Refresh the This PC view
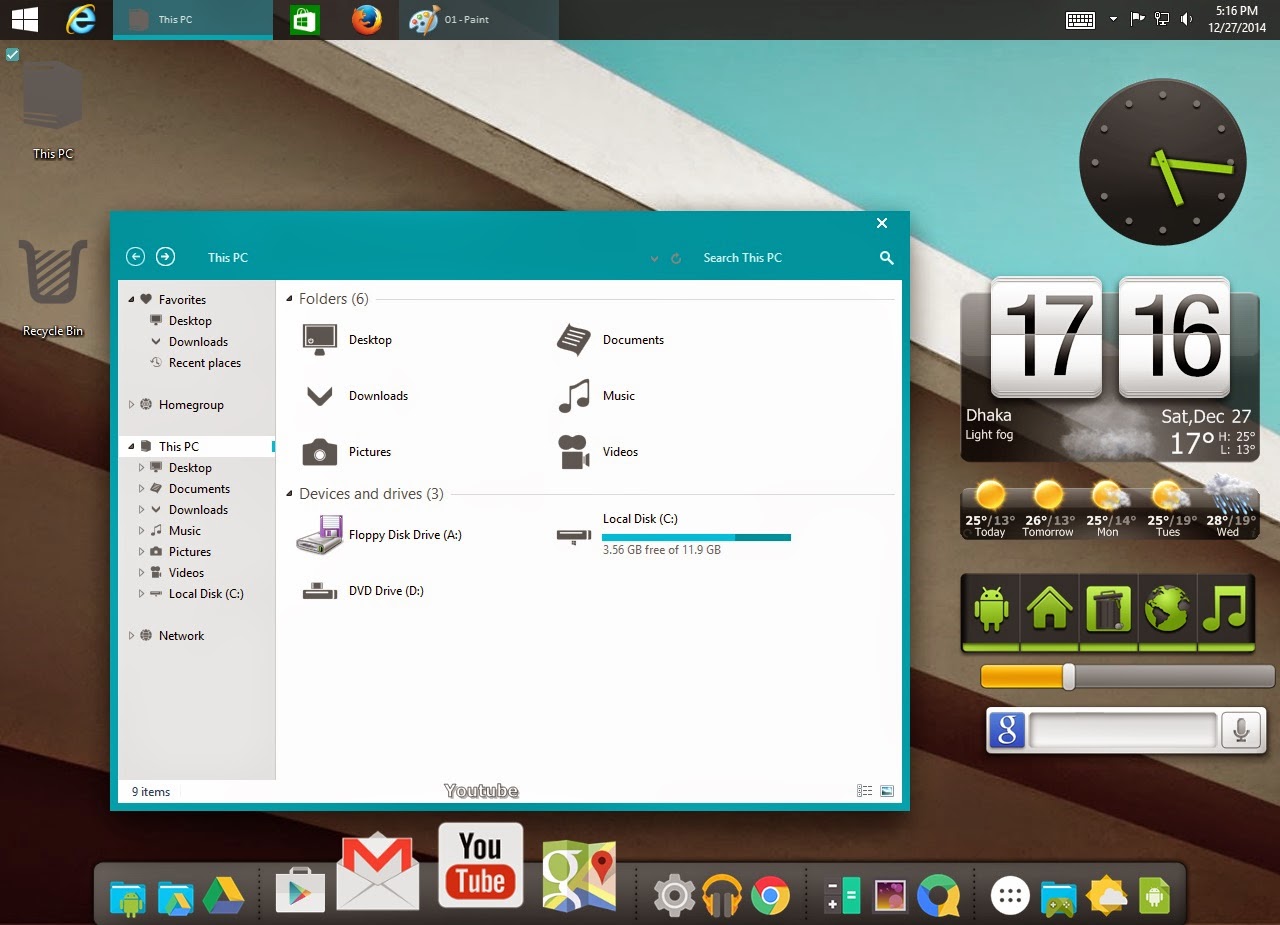Image resolution: width=1280 pixels, height=925 pixels. (x=676, y=258)
